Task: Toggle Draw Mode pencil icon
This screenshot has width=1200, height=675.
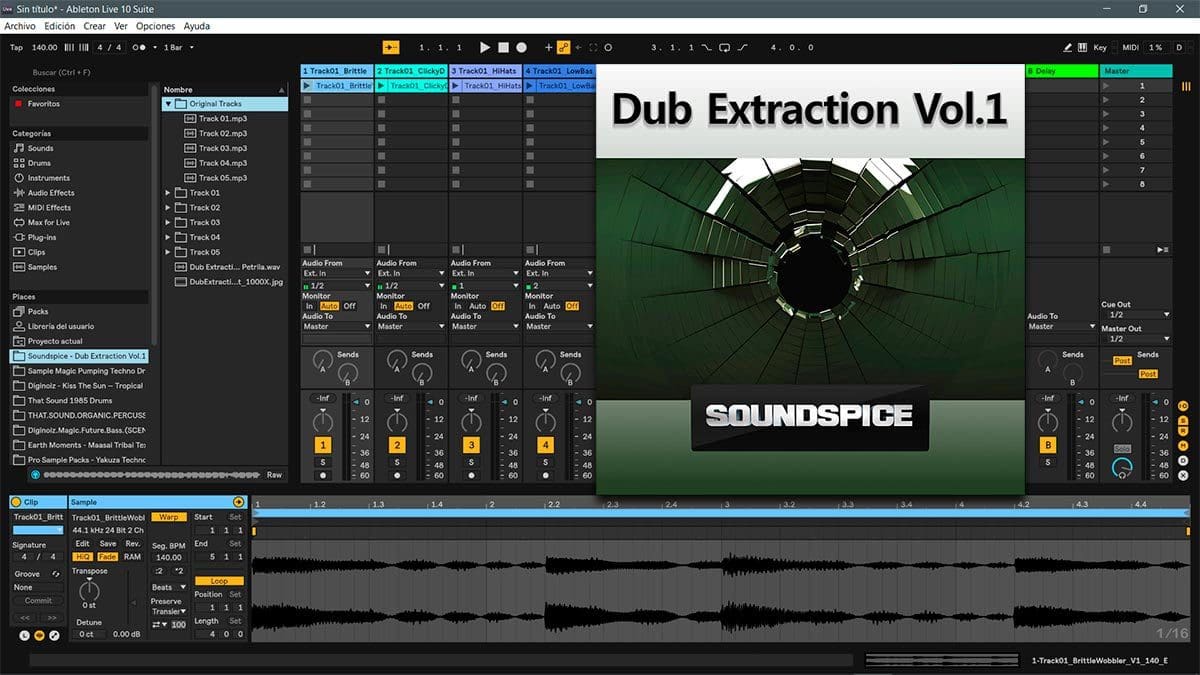Action: [x=1068, y=47]
